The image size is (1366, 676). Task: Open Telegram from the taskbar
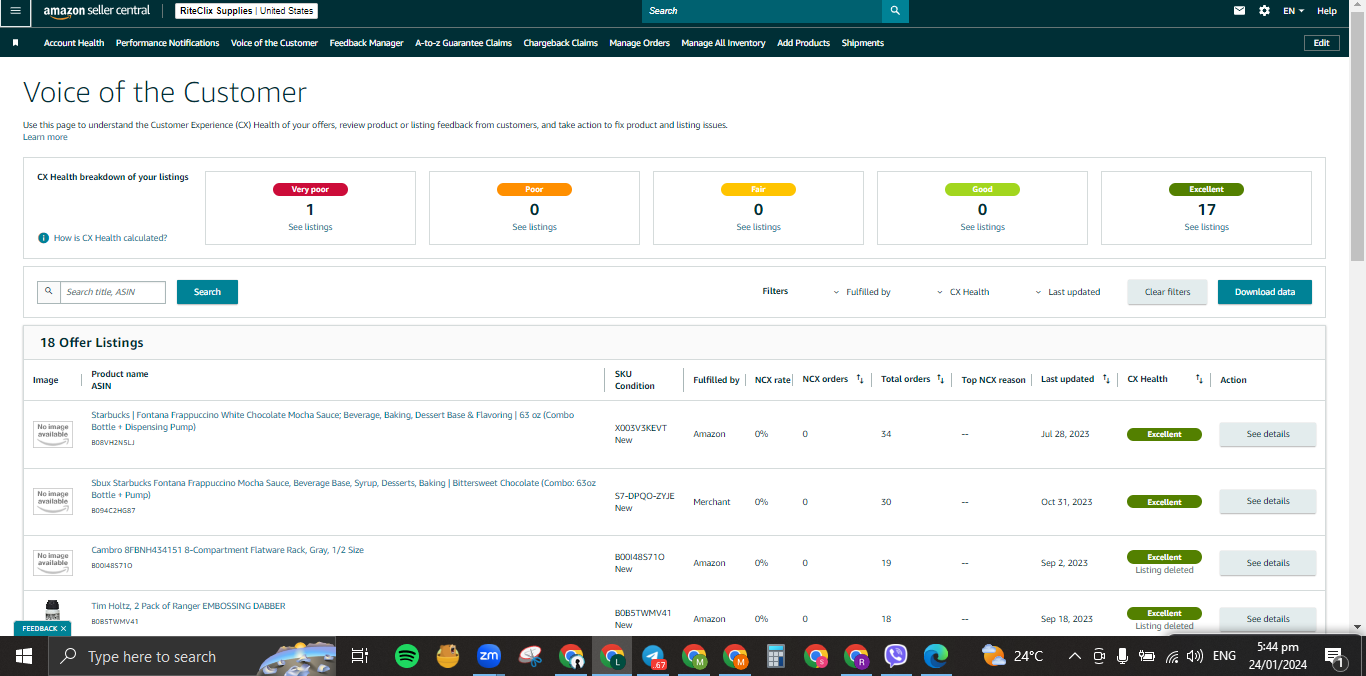pyautogui.click(x=652, y=656)
